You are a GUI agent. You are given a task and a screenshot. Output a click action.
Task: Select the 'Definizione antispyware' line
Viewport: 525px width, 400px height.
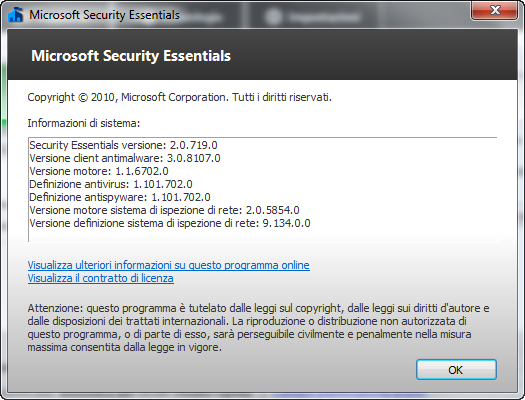[x=120, y=197]
